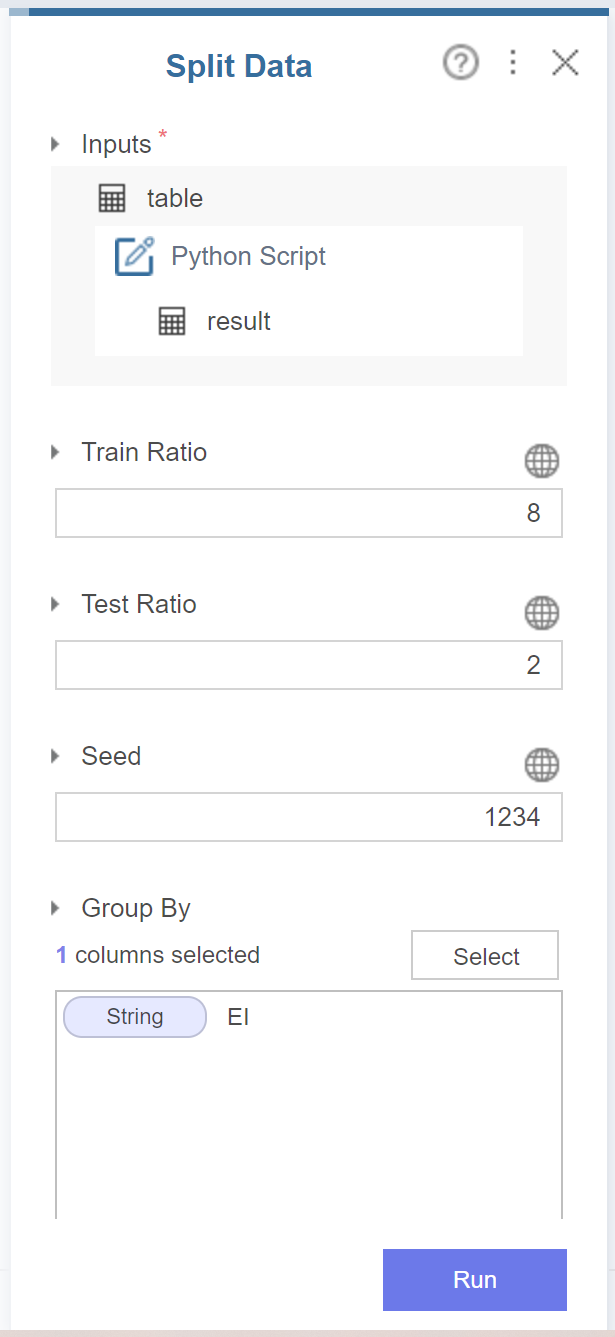Image resolution: width=615 pixels, height=1337 pixels.
Task: Run the Split Data function
Action: coord(474,1280)
